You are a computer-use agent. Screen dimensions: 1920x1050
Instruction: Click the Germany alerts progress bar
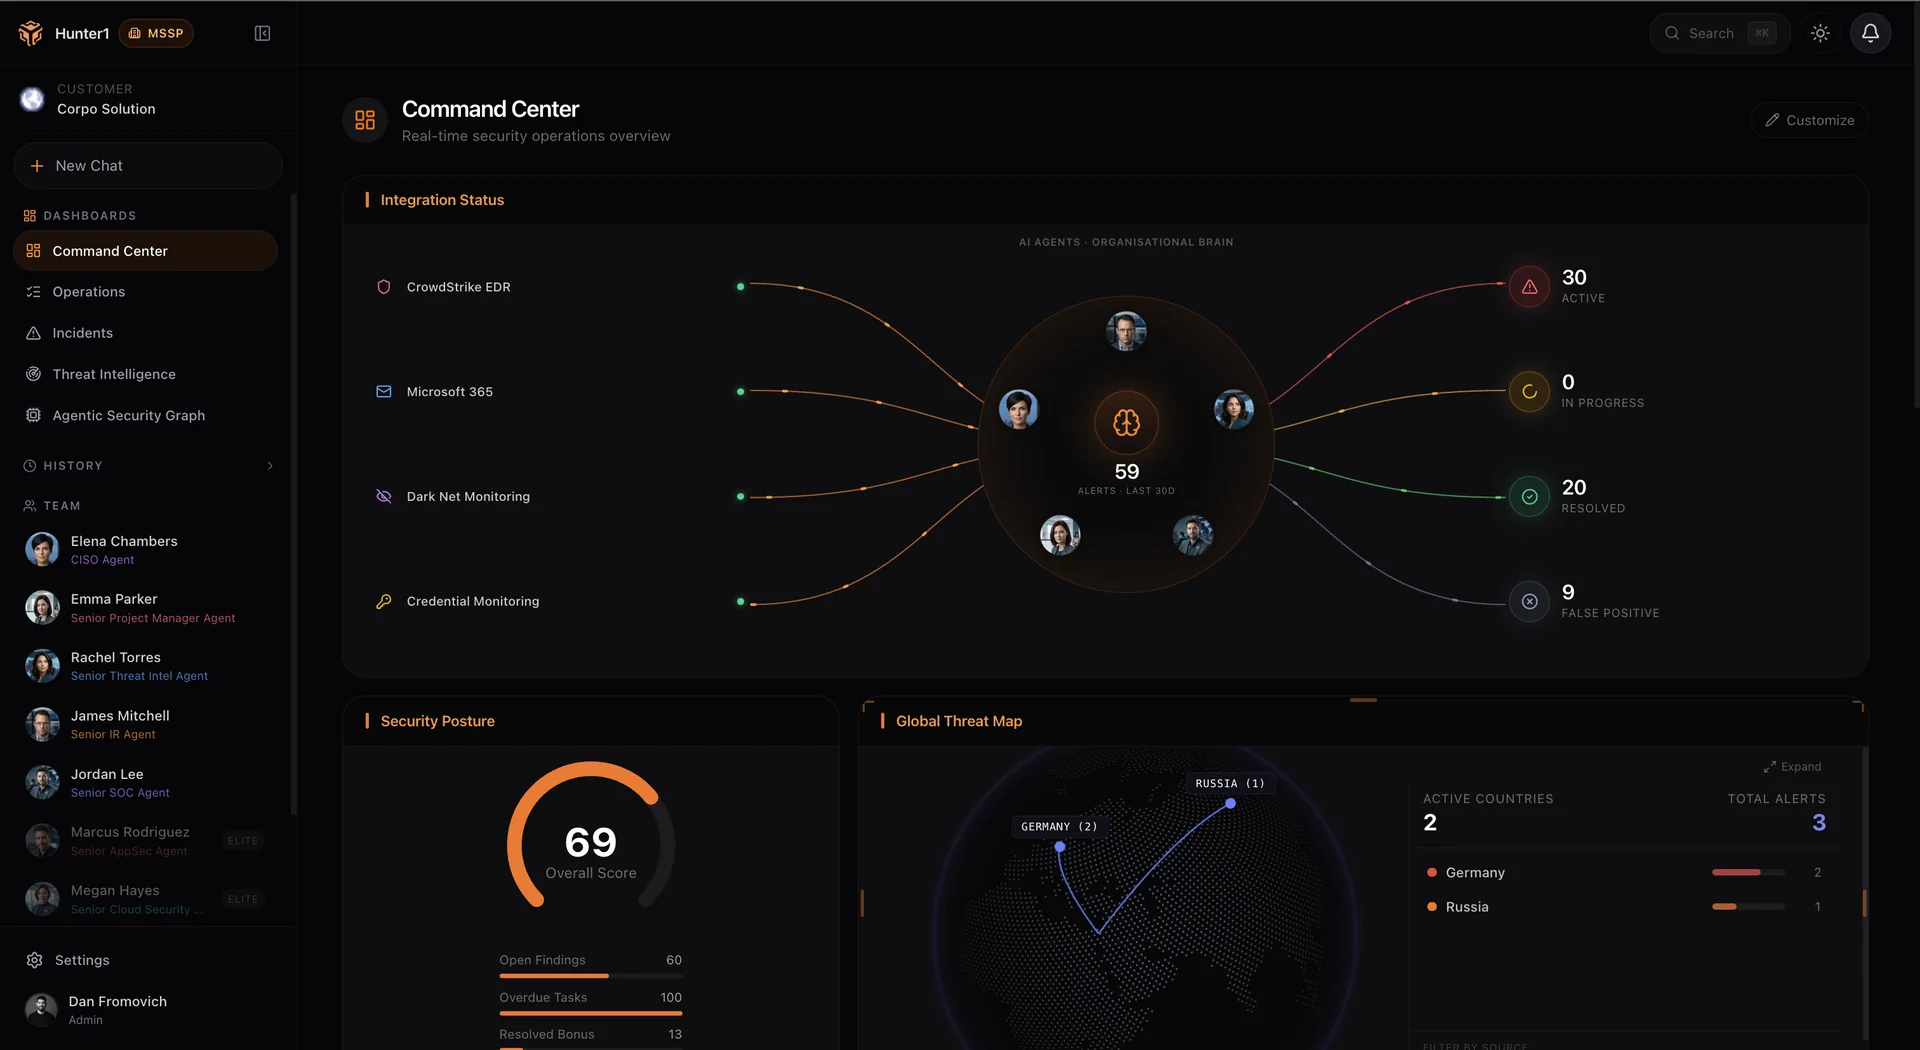[1748, 873]
